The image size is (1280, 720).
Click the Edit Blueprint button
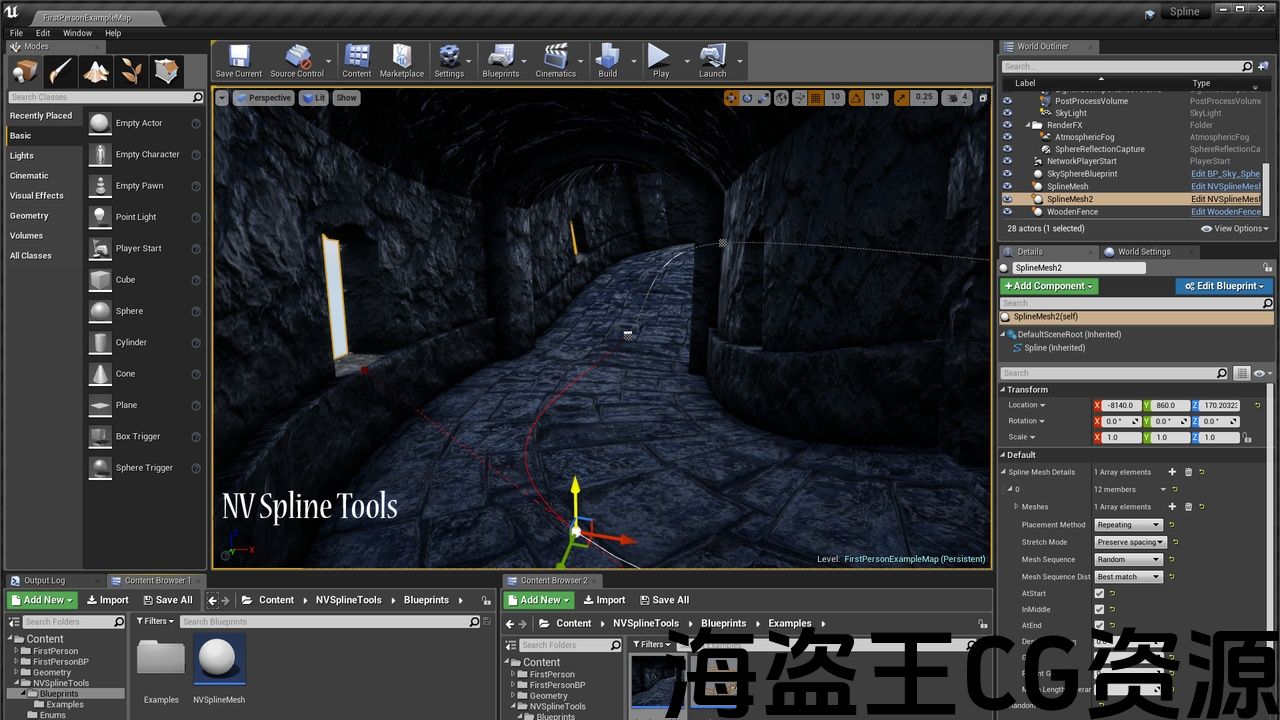click(1224, 286)
